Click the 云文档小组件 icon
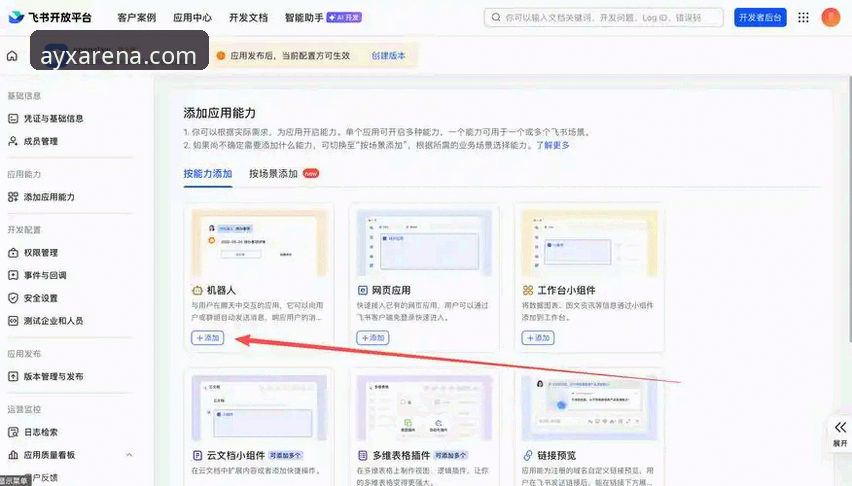This screenshot has height=486, width=852. (x=198, y=455)
